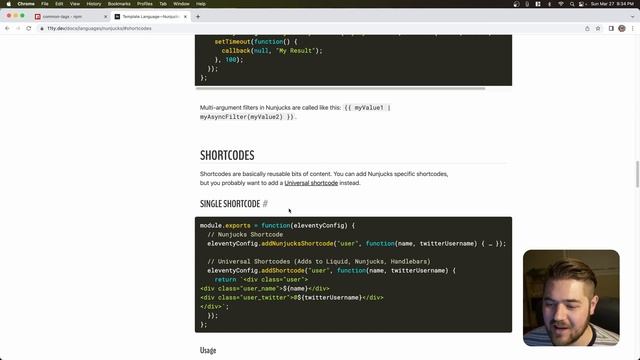This screenshot has height=360, width=640.
Task: Open Chrome's three-dot menu
Action: (633, 29)
